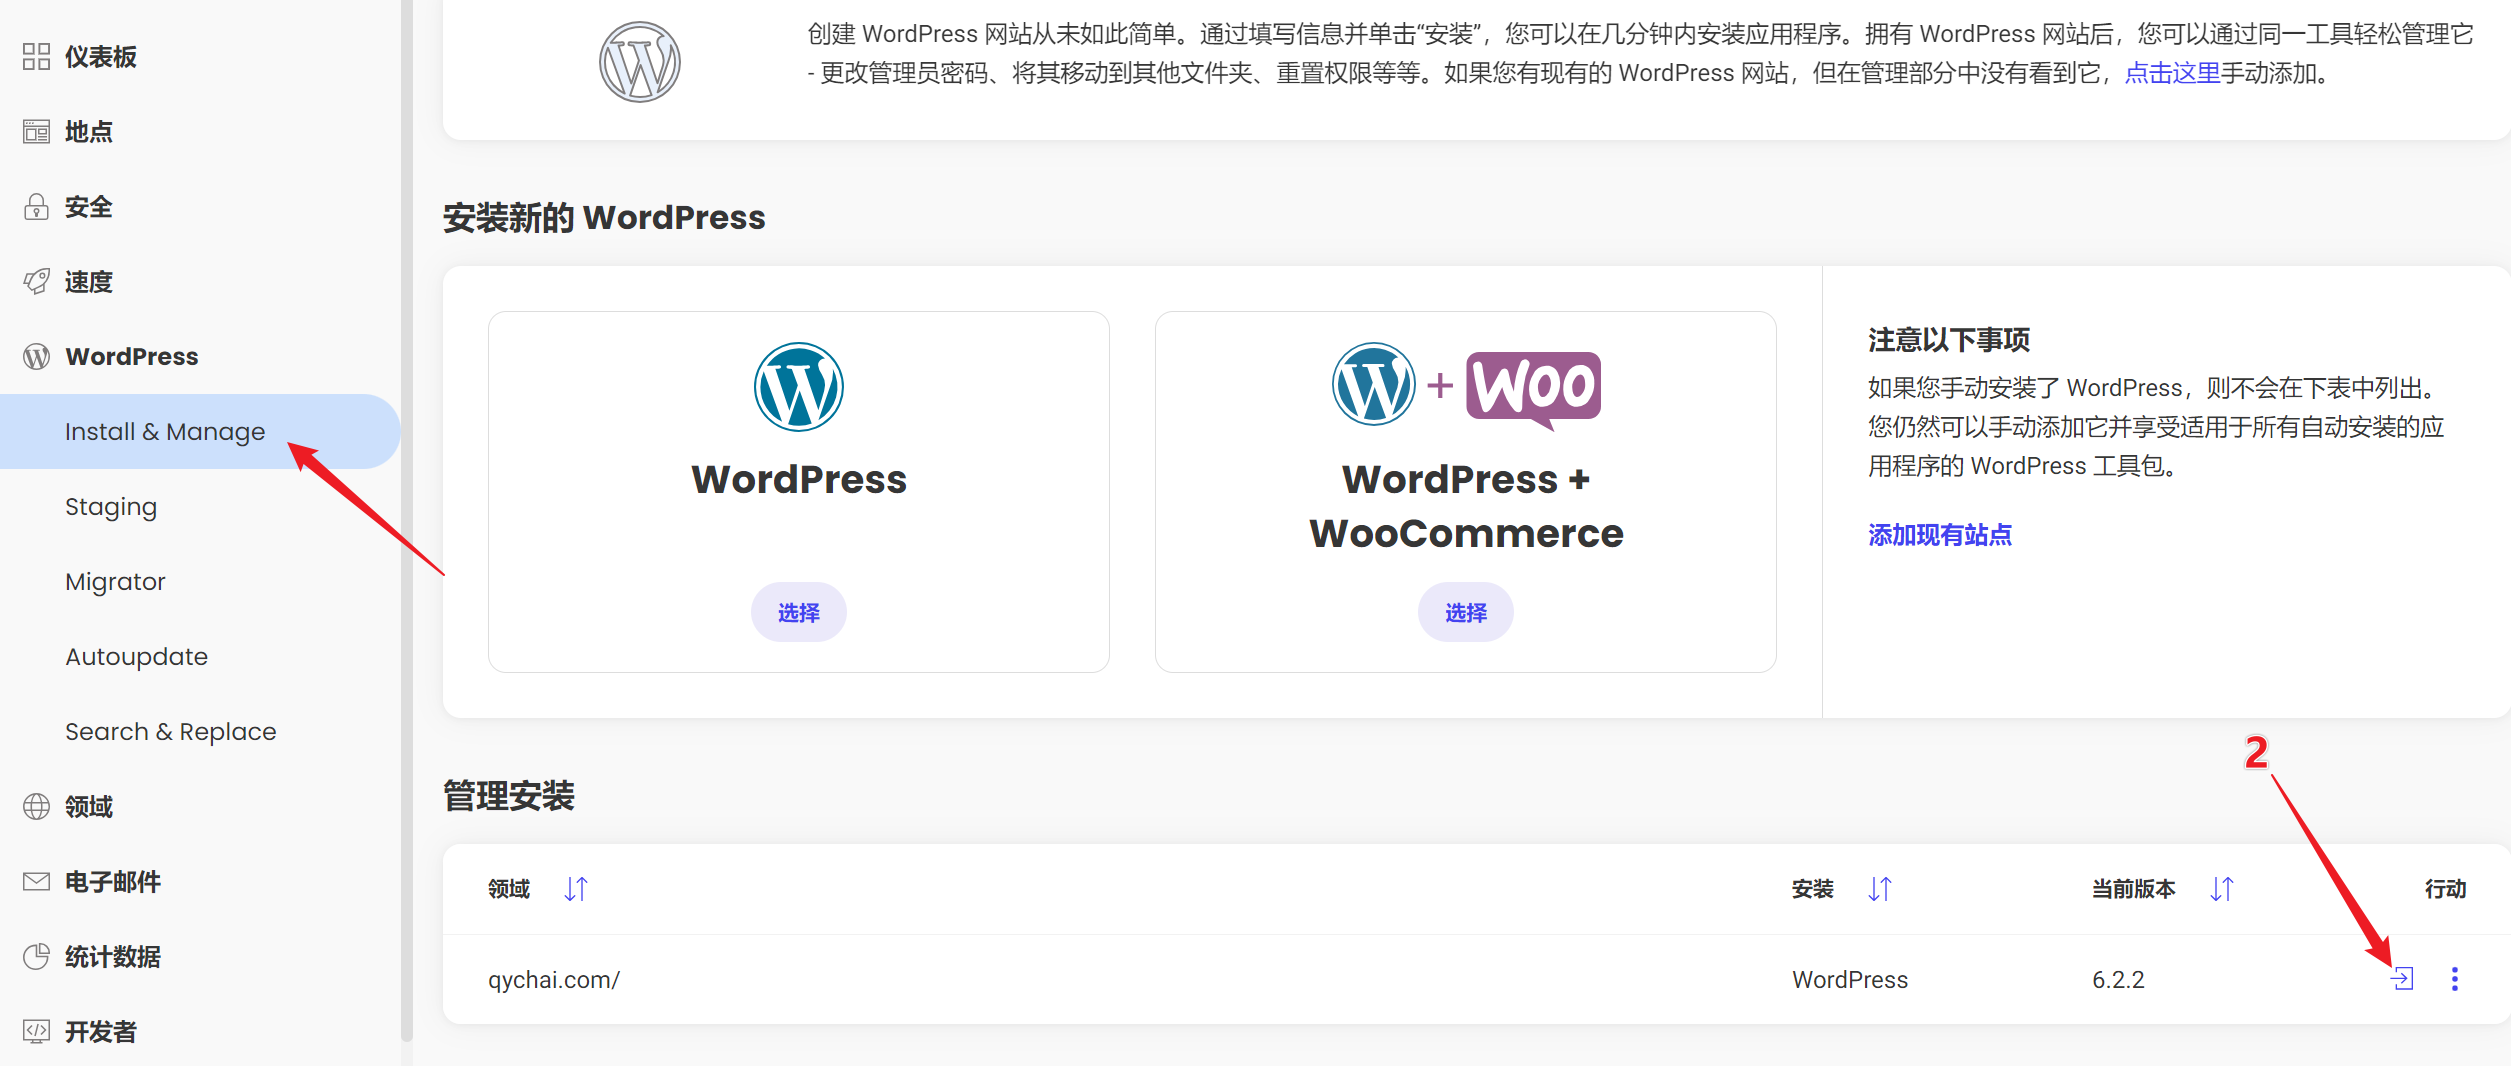Collapse the WordPress sidebar section
The height and width of the screenshot is (1066, 2511).
click(x=131, y=357)
